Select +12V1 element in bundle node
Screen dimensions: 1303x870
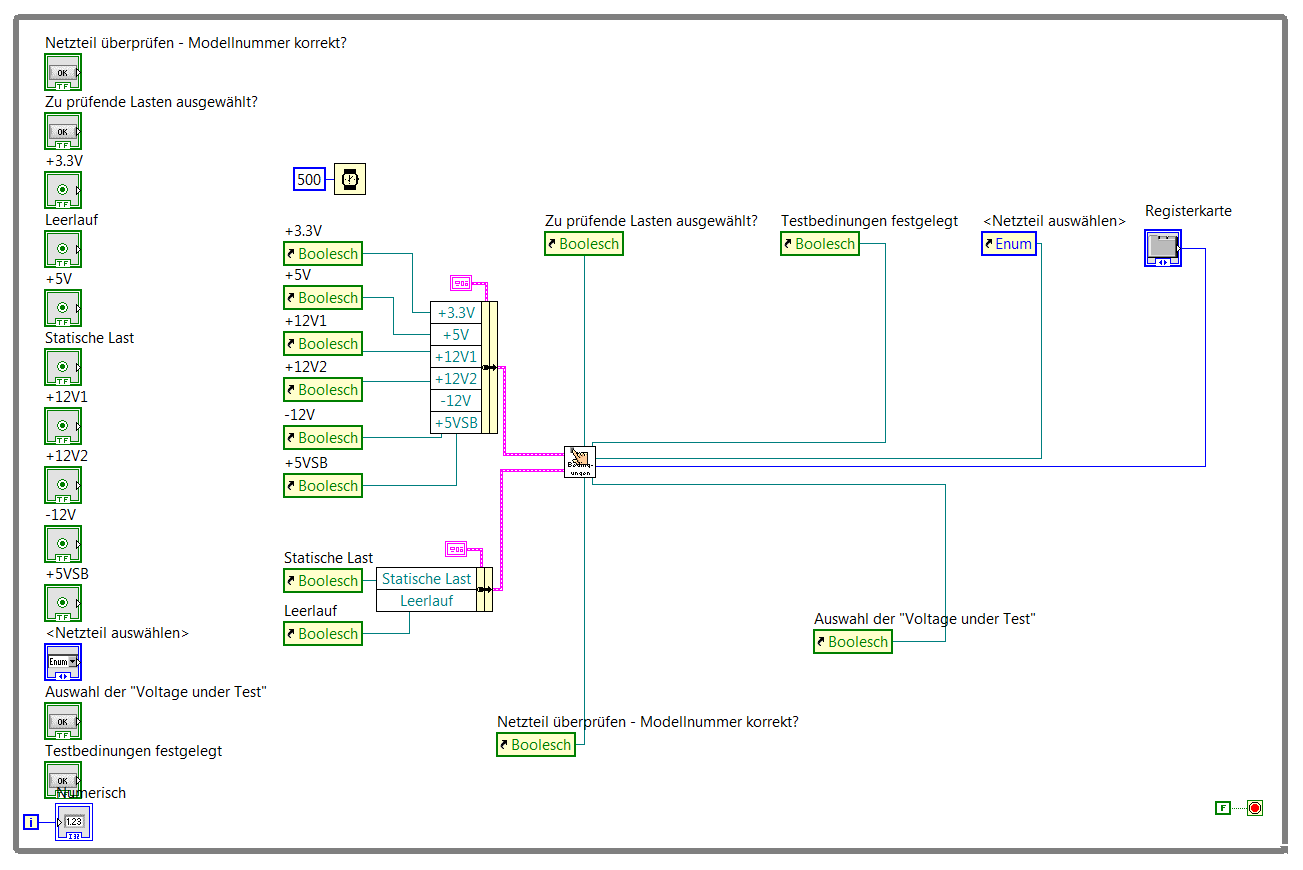tap(456, 357)
